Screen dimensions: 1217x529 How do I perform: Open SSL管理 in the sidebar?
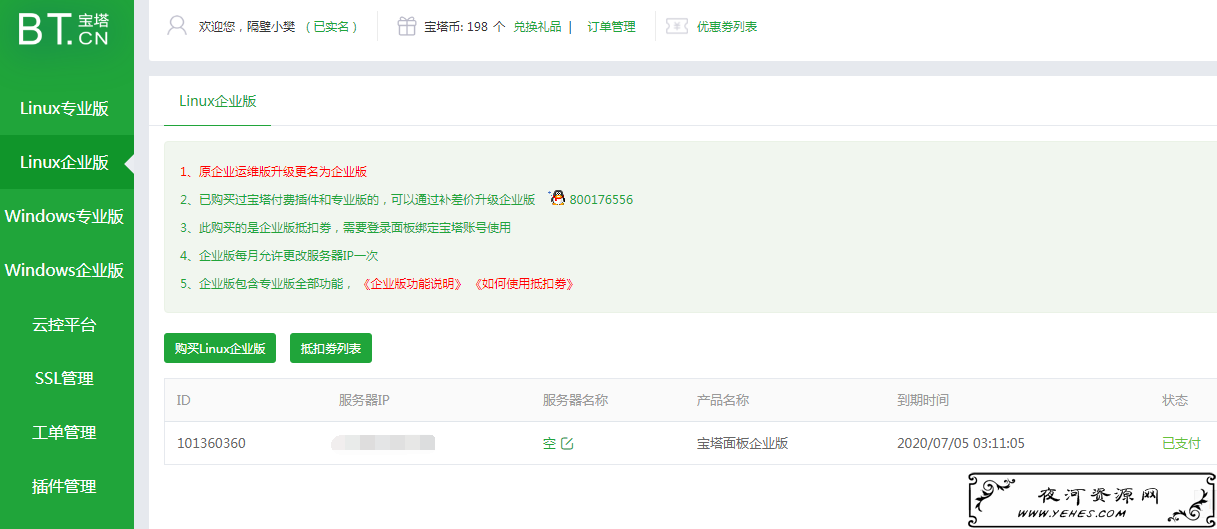pyautogui.click(x=65, y=378)
